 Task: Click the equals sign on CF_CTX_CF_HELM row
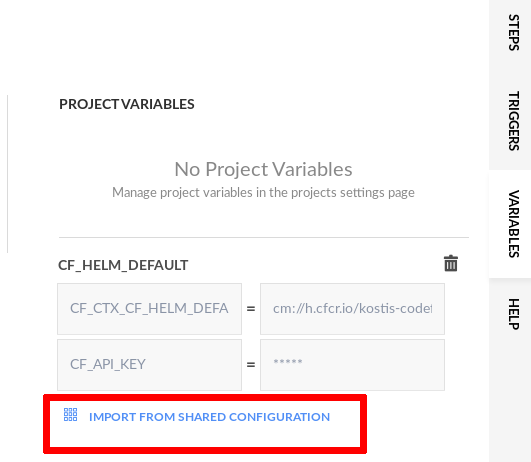tap(251, 309)
